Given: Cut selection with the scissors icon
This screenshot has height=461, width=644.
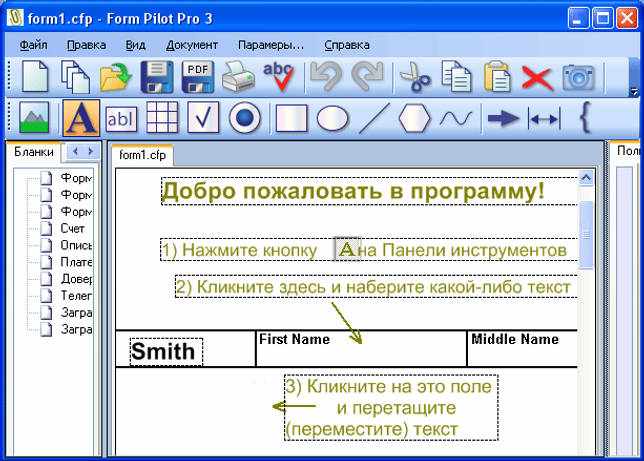Looking at the screenshot, I should coord(414,77).
